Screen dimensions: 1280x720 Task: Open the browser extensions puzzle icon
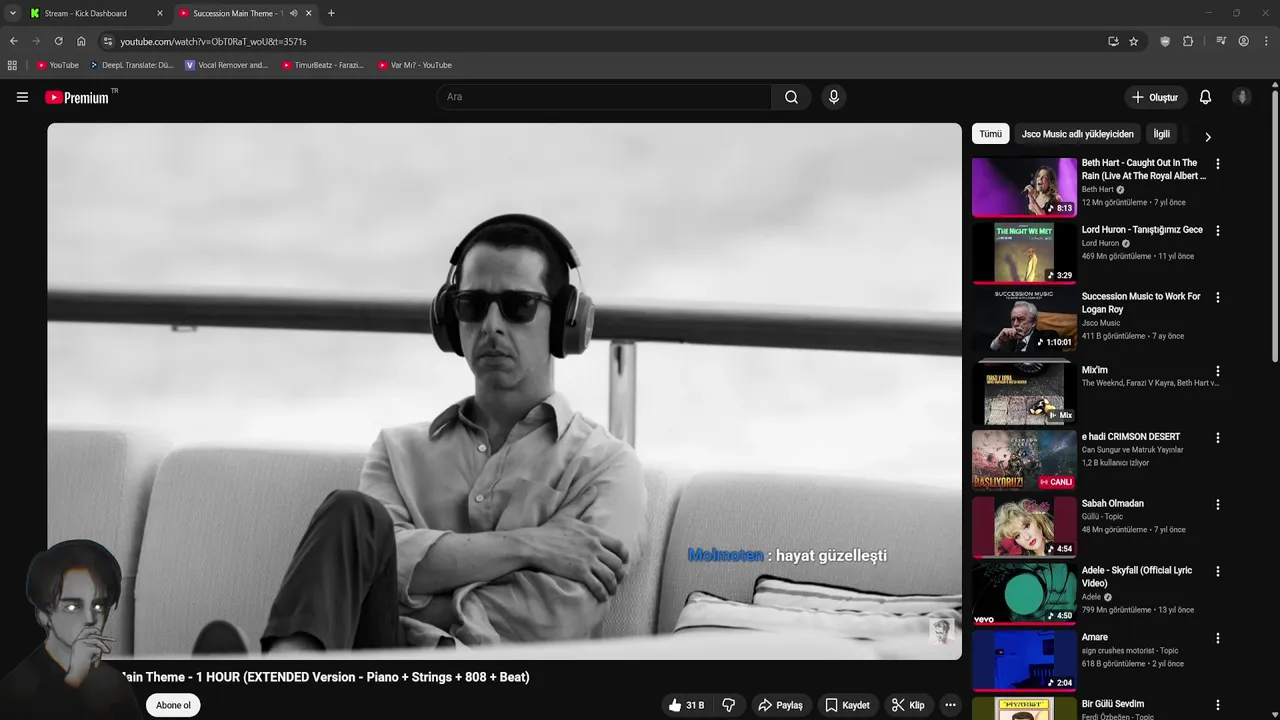(1188, 41)
